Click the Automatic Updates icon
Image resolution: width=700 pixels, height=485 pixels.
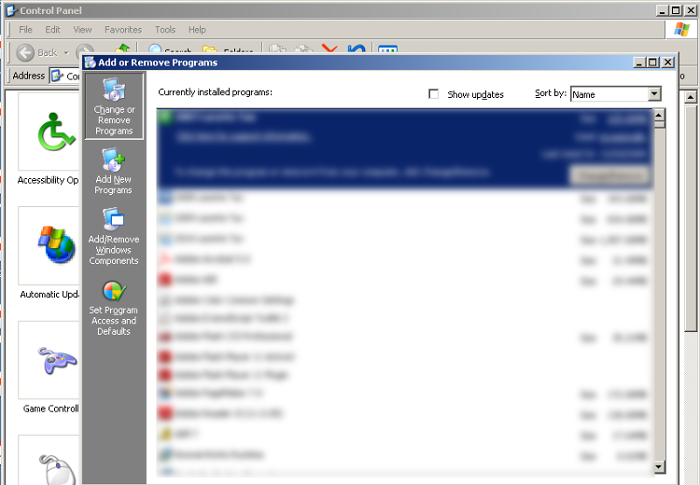[x=49, y=248]
